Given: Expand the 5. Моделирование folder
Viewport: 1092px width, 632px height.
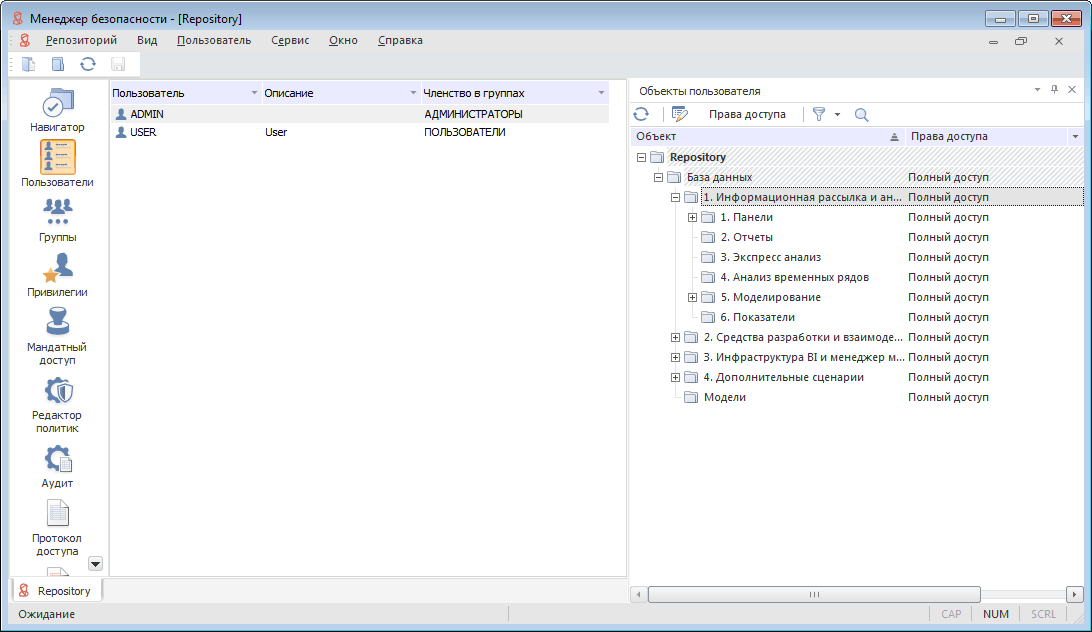Looking at the screenshot, I should point(692,297).
